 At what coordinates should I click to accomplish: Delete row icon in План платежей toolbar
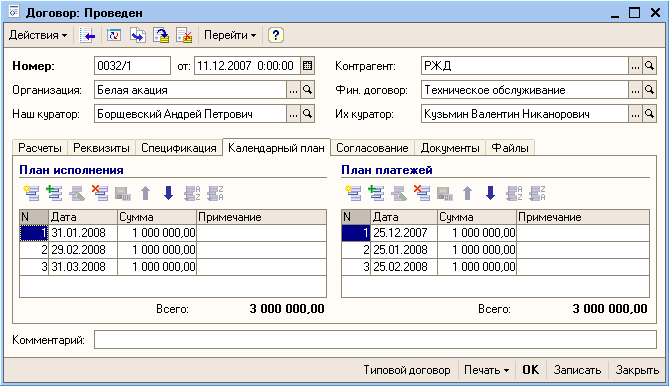tap(422, 193)
